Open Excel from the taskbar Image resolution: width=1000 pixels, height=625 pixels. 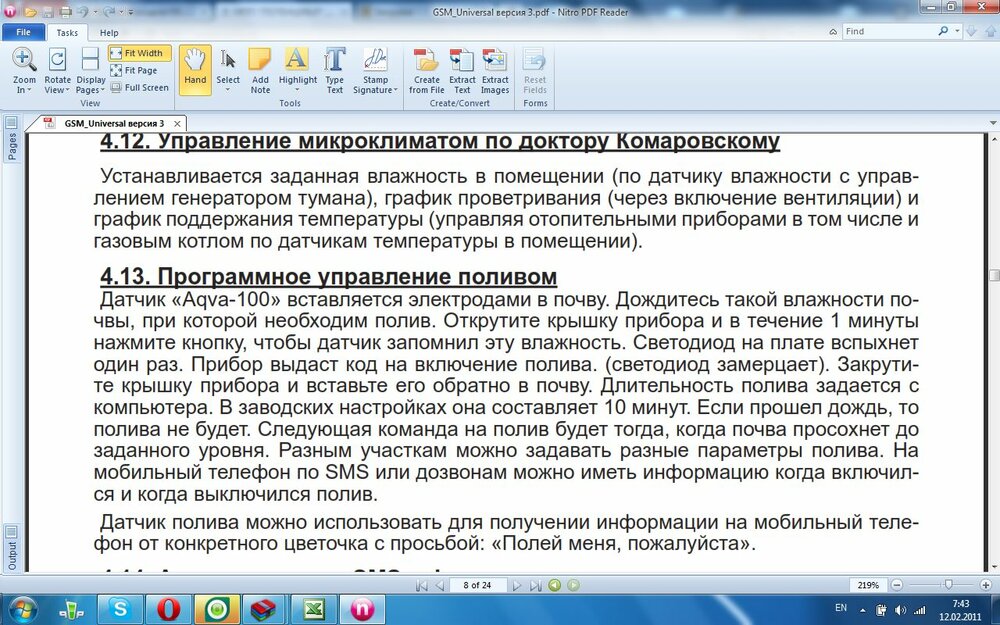(313, 609)
